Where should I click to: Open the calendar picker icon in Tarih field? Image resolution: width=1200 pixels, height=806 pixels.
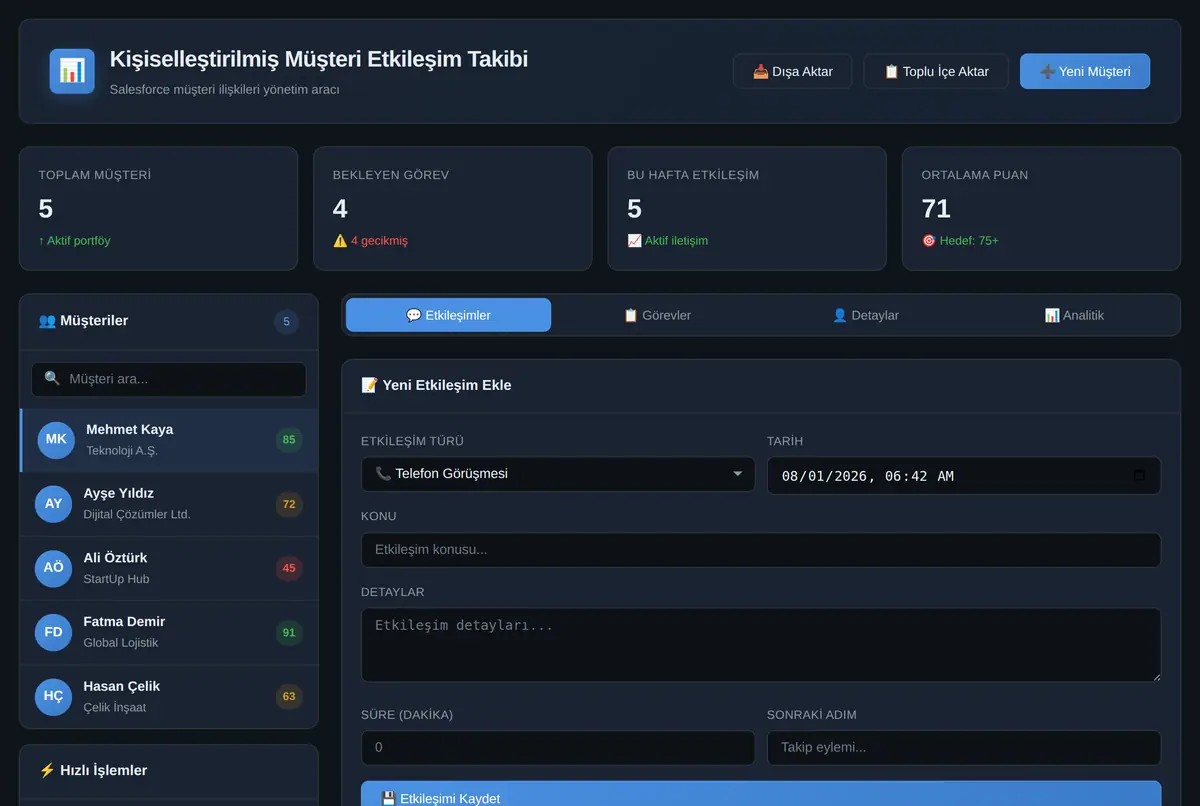1139,476
